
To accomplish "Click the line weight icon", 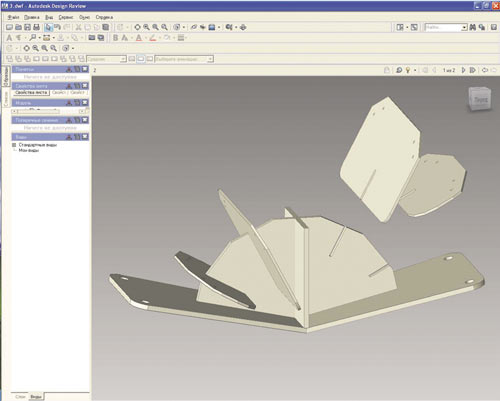I will point(181,38).
